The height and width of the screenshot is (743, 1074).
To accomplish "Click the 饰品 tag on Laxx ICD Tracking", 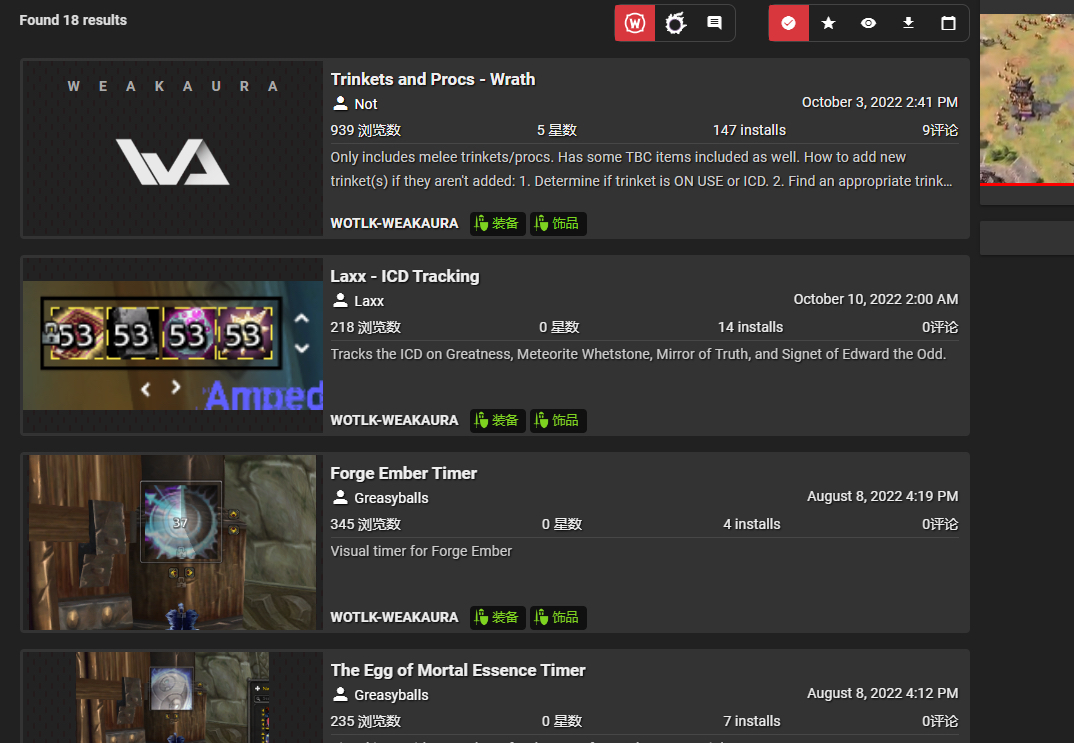I will pyautogui.click(x=558, y=420).
